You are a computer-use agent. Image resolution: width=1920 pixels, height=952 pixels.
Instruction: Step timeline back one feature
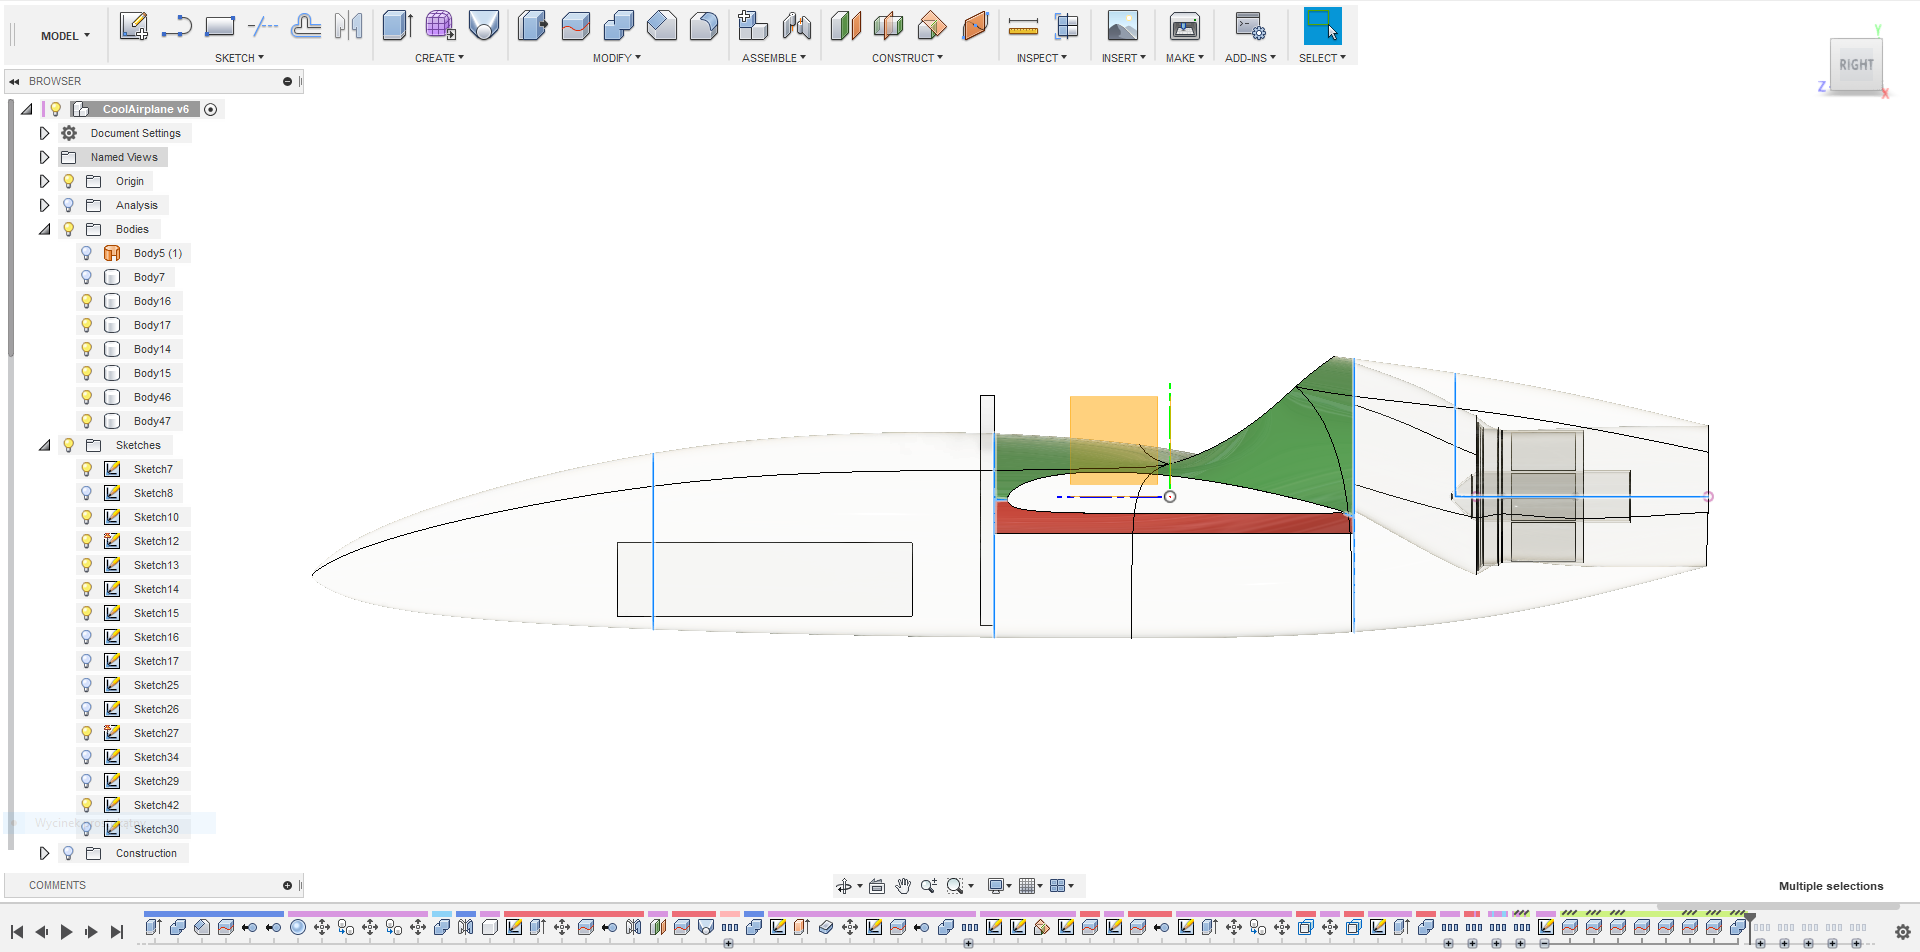tap(41, 932)
